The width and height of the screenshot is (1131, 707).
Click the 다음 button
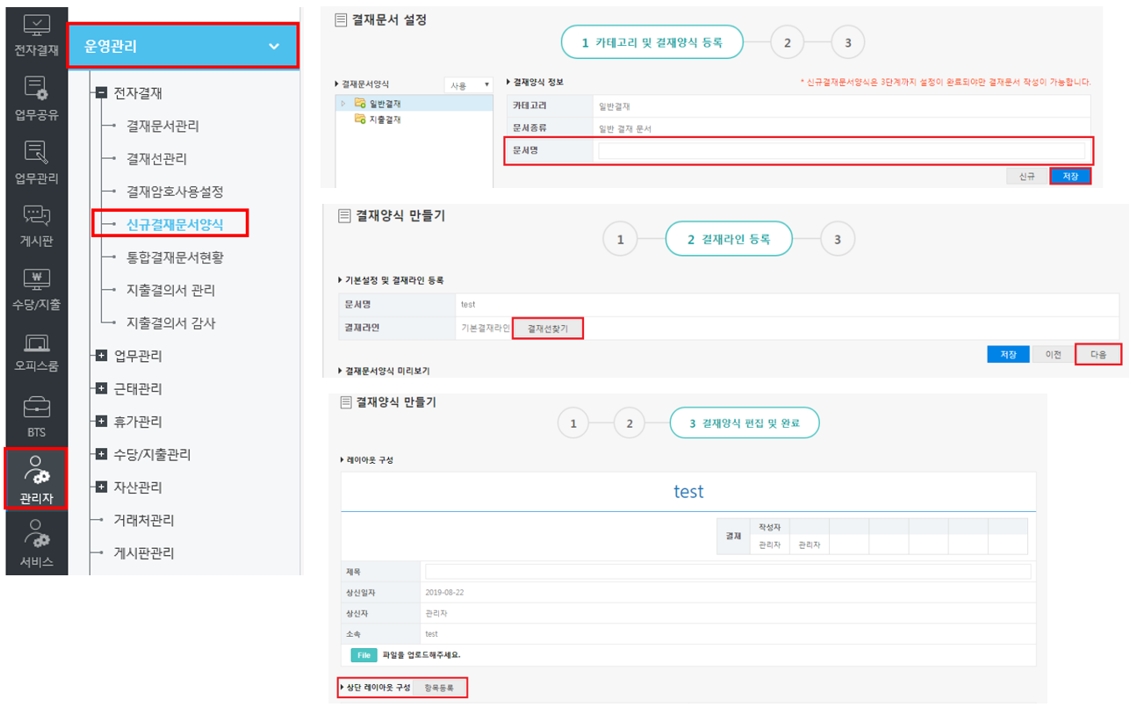click(1098, 354)
